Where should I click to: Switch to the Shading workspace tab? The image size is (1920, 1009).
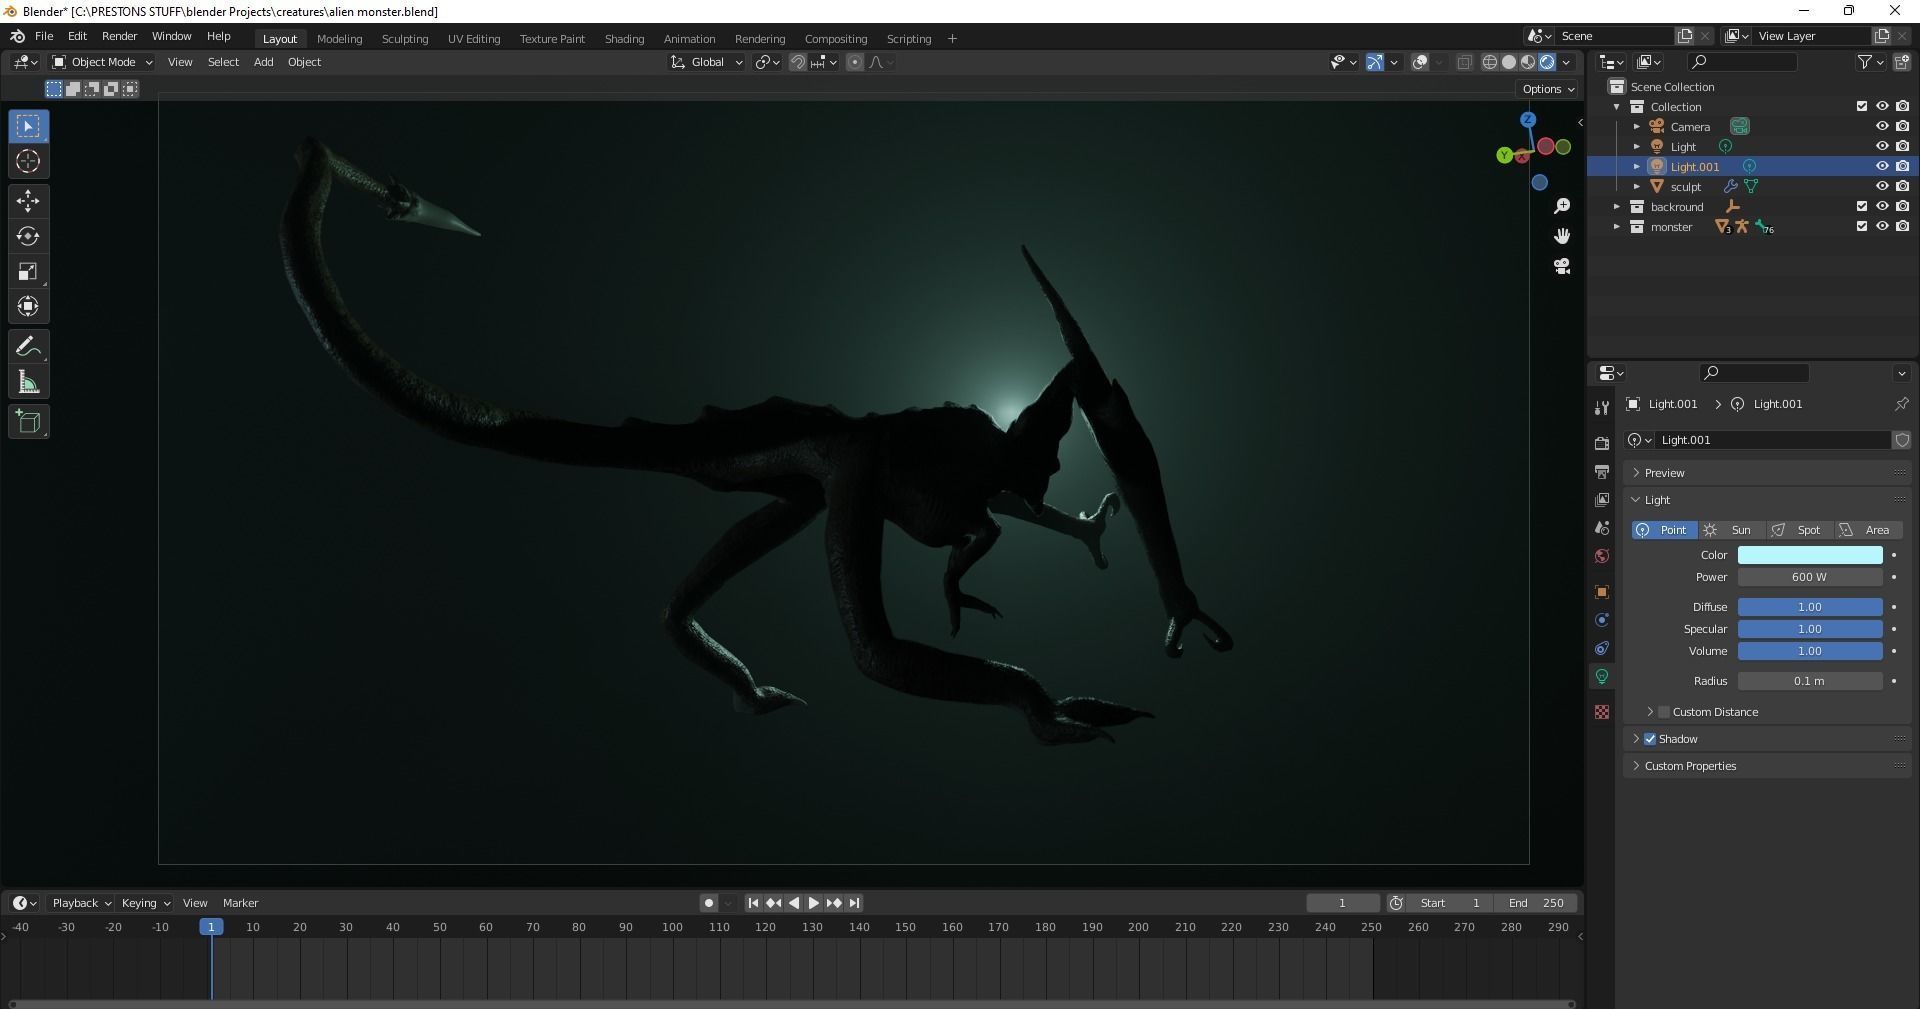click(x=624, y=39)
